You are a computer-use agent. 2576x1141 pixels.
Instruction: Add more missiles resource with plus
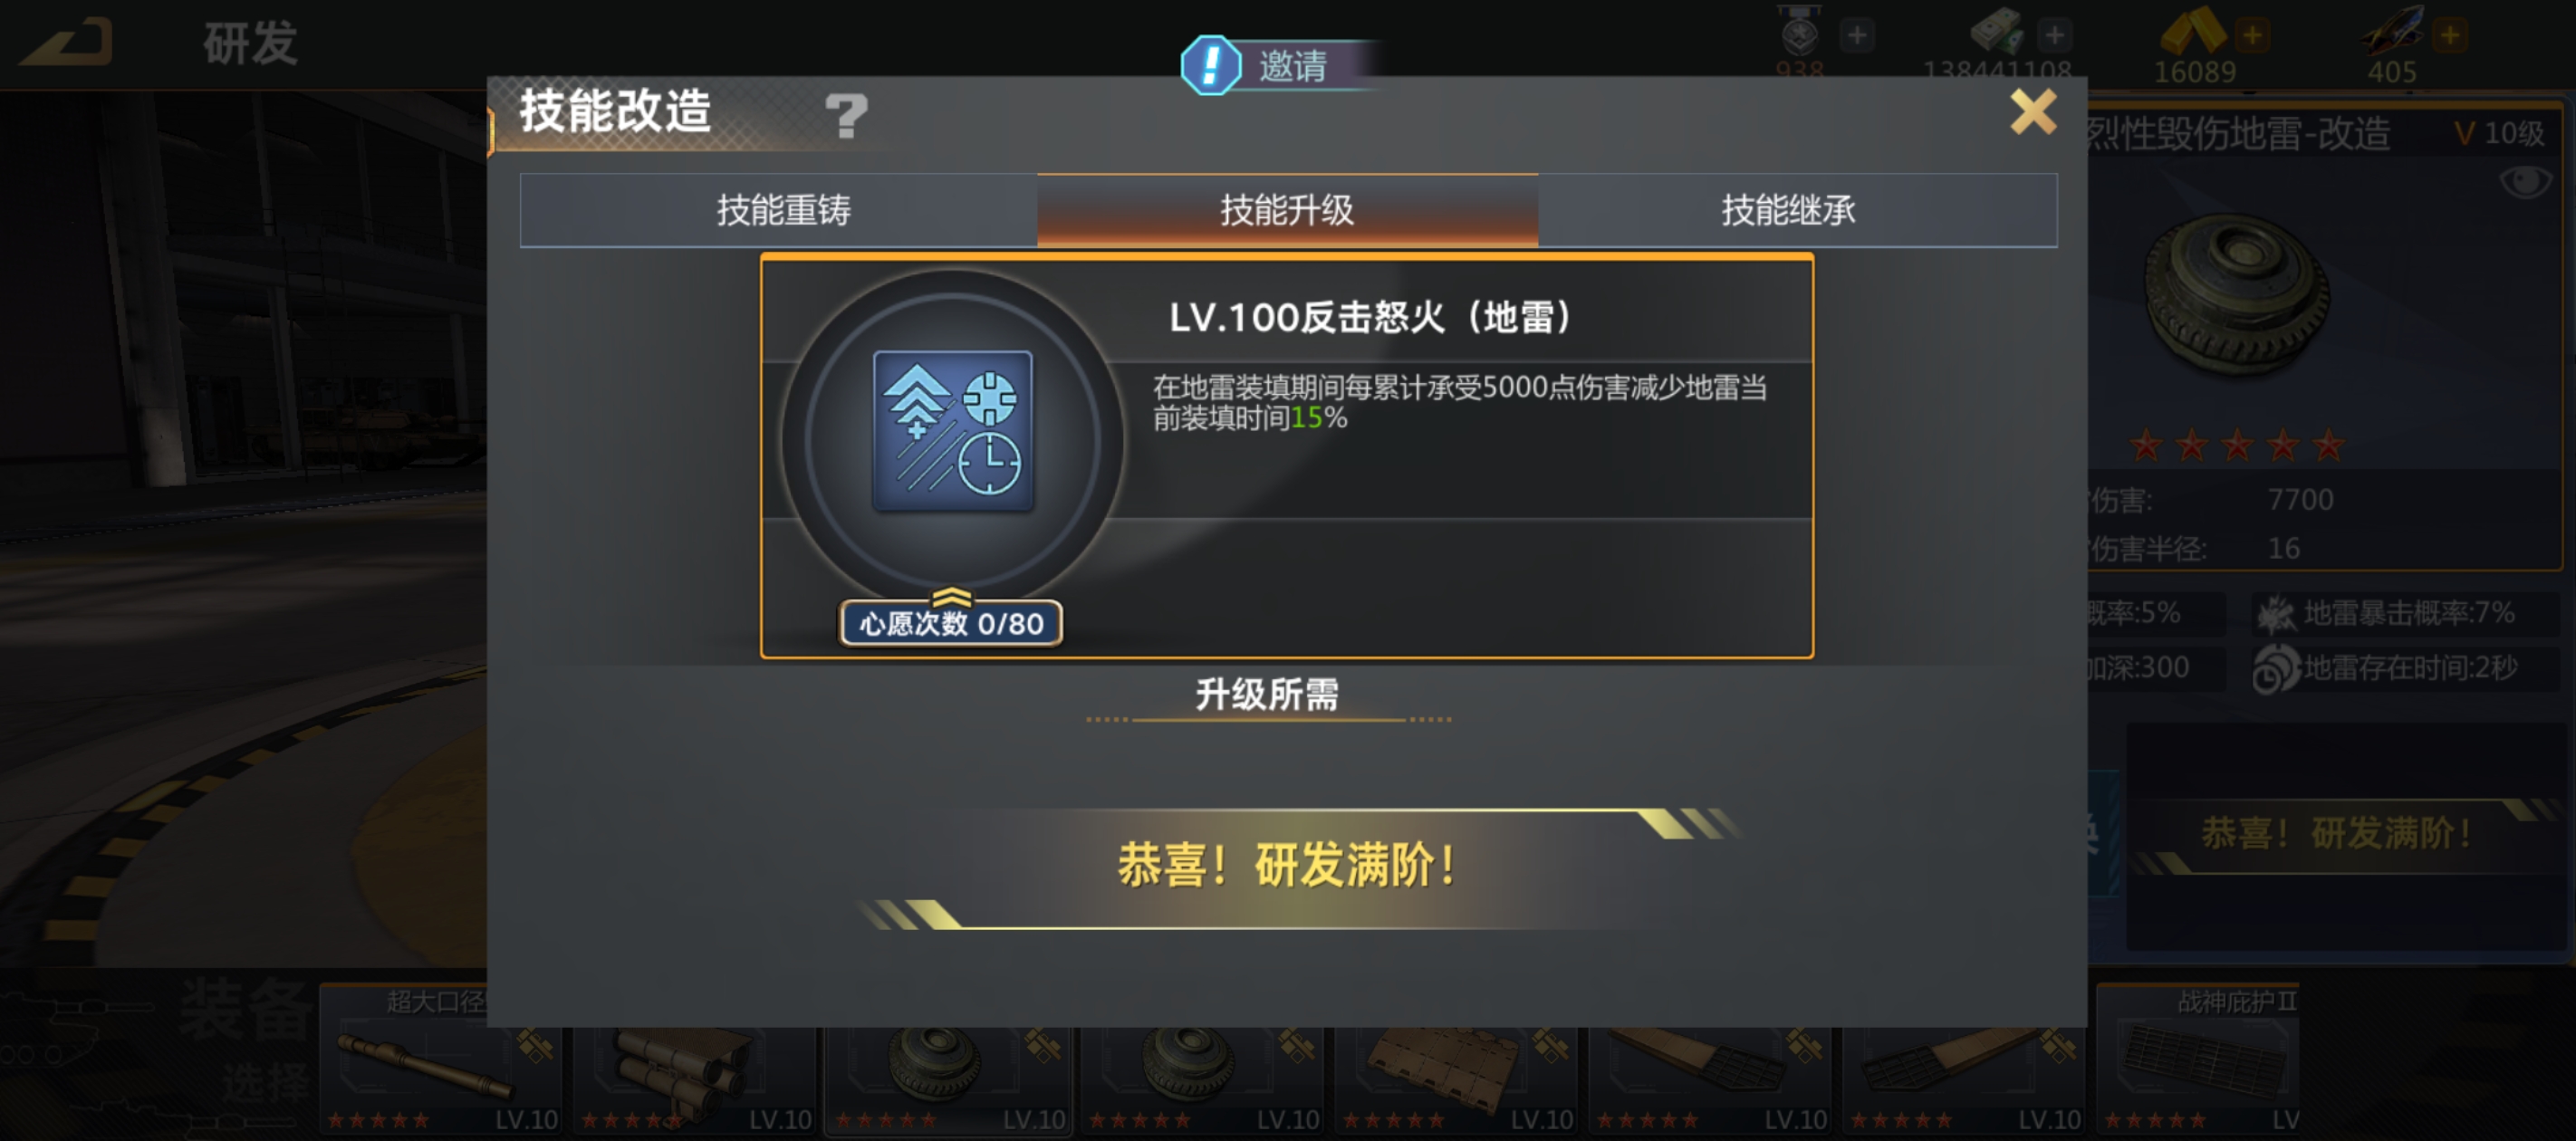tap(2450, 36)
